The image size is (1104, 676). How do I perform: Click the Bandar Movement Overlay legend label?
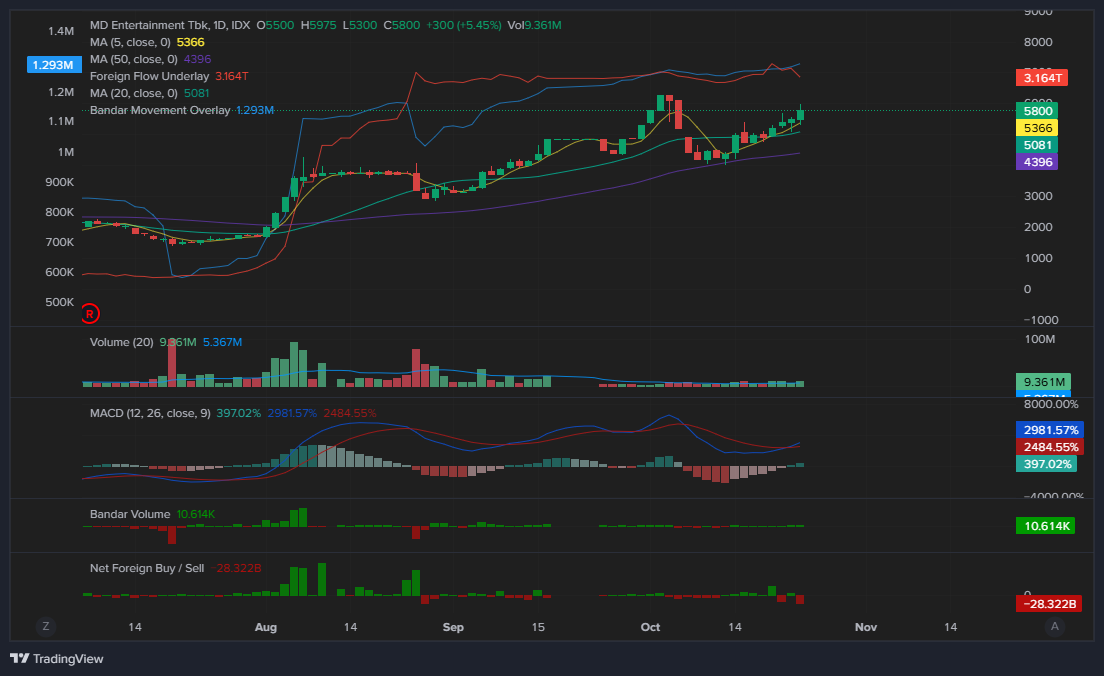click(159, 110)
